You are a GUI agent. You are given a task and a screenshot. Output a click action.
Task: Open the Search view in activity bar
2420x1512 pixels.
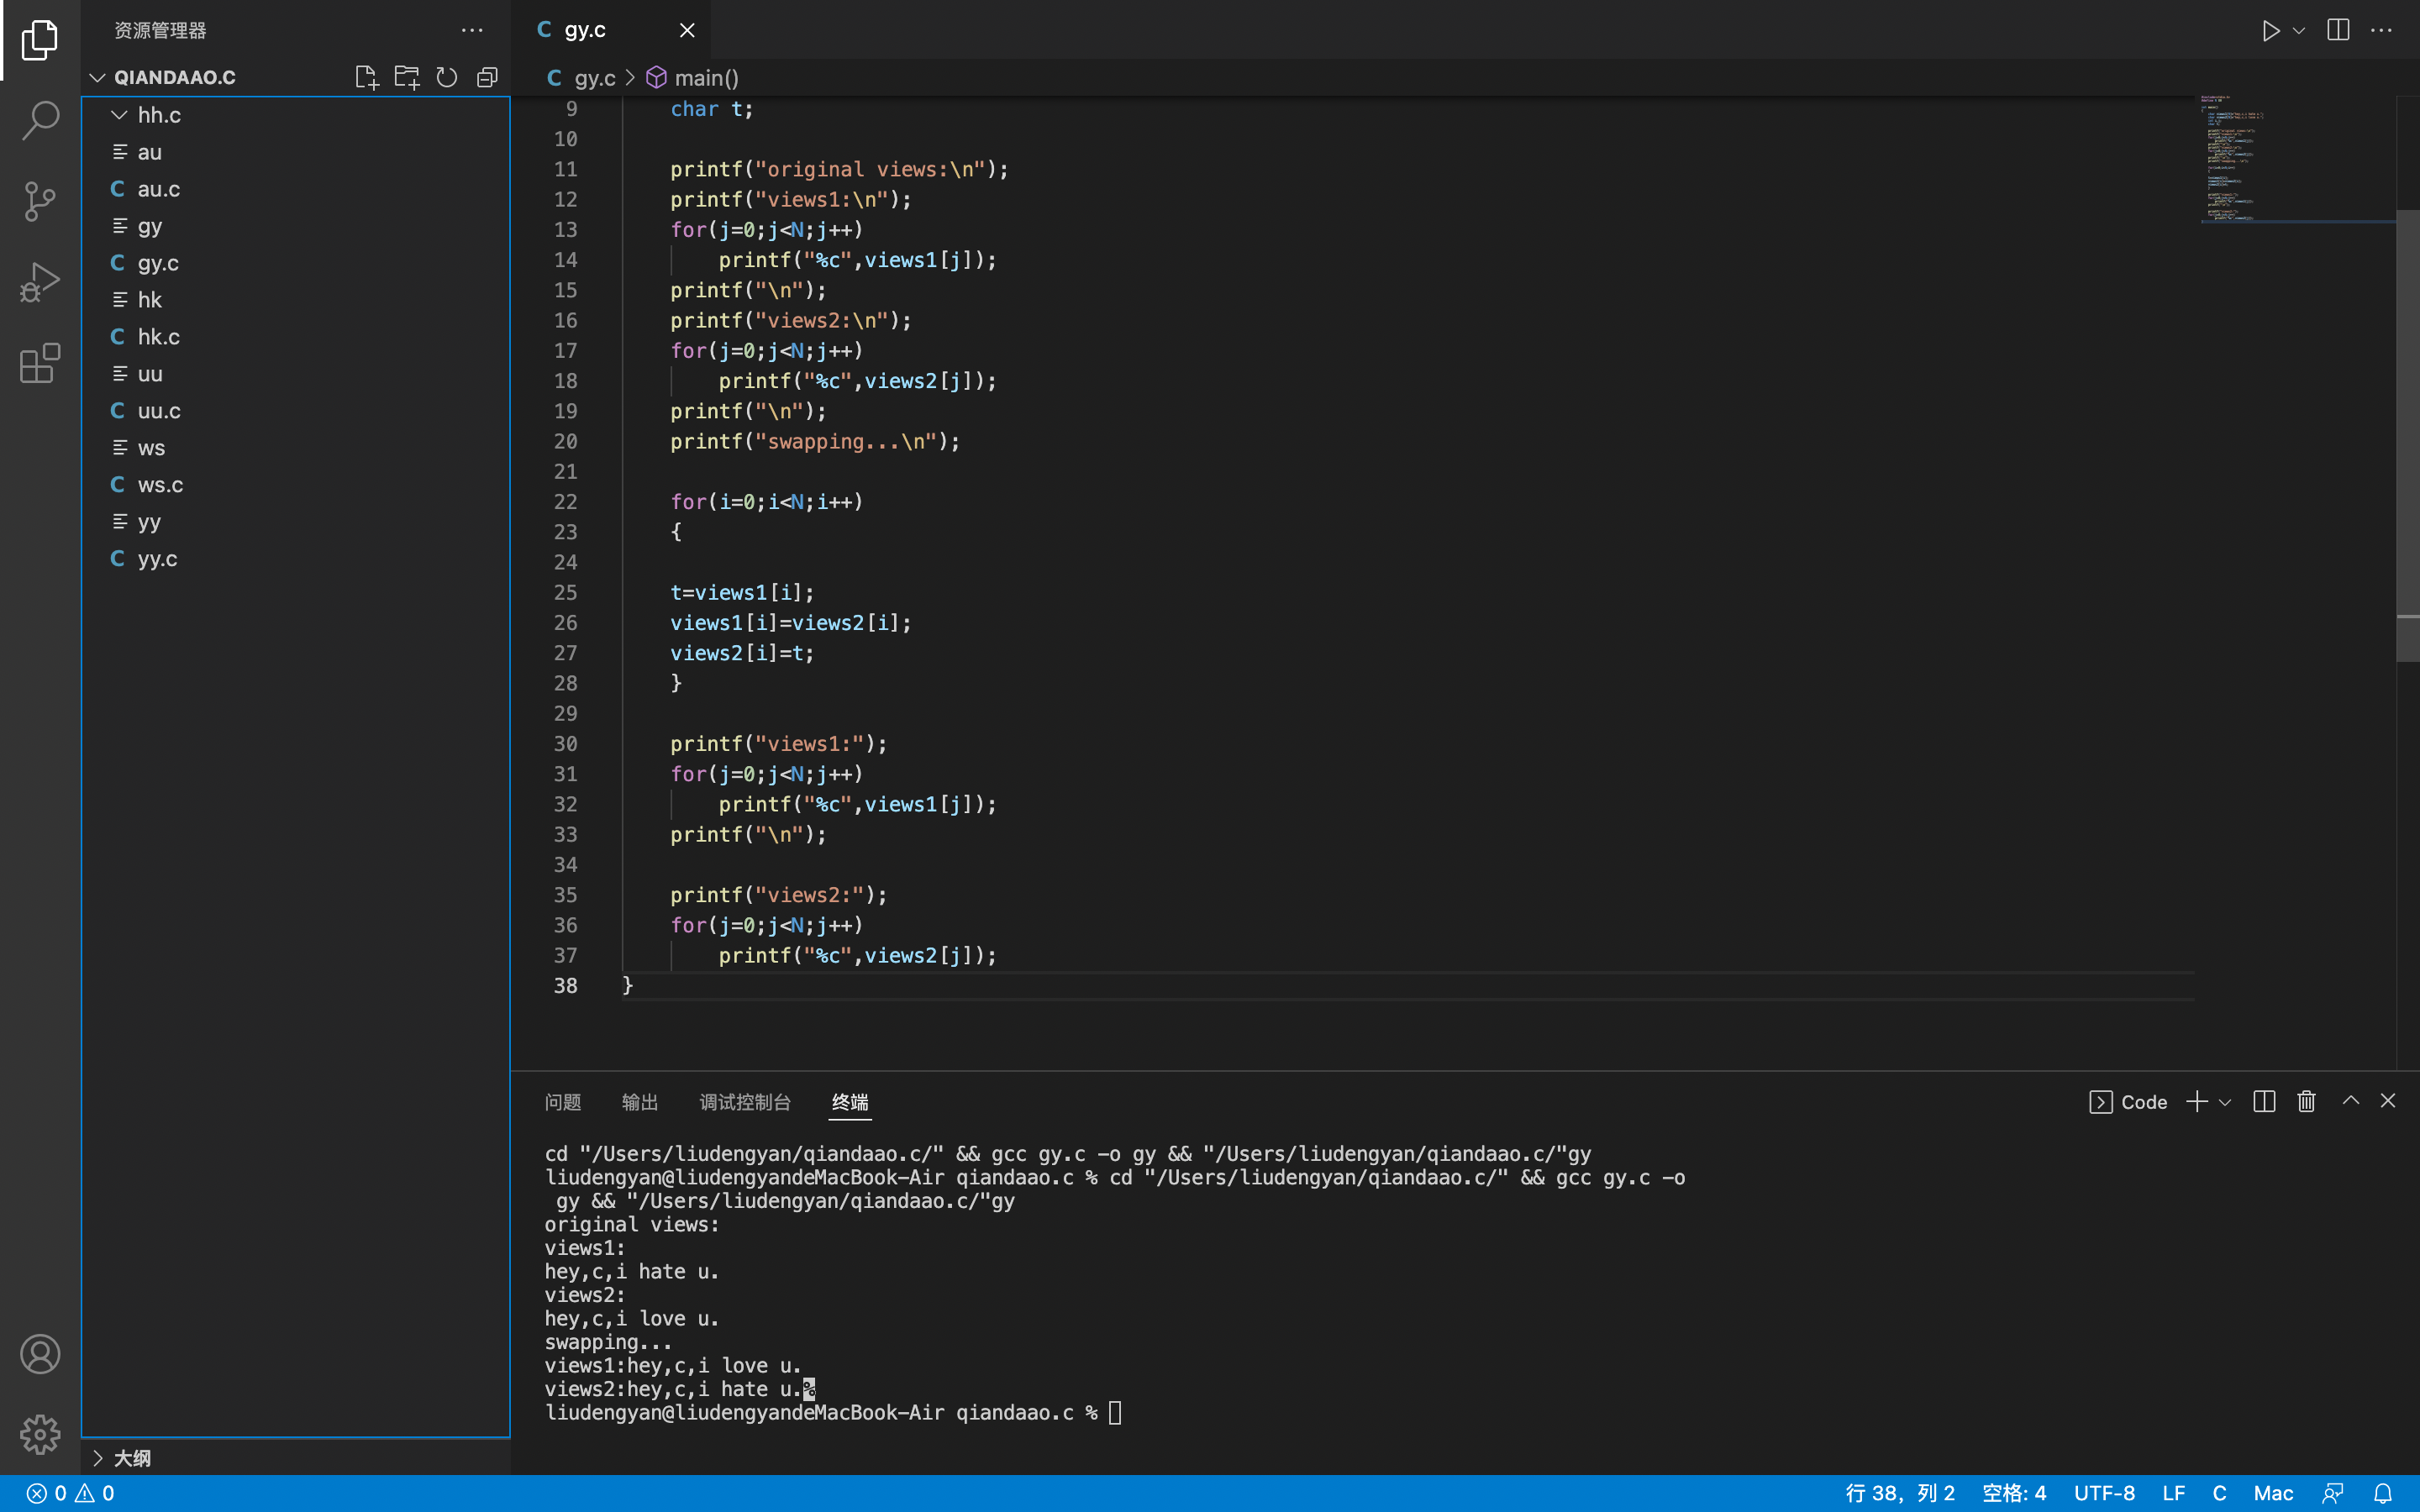coord(40,120)
